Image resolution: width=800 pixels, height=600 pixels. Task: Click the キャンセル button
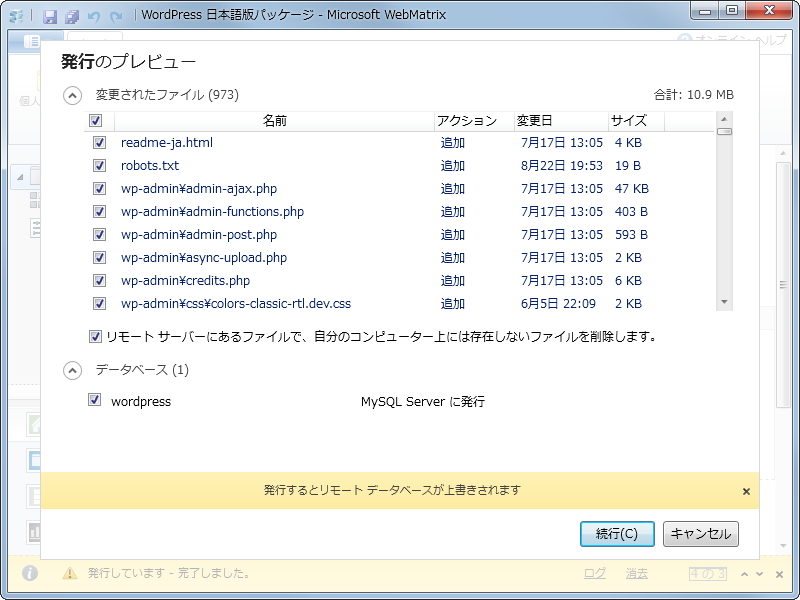pos(700,534)
